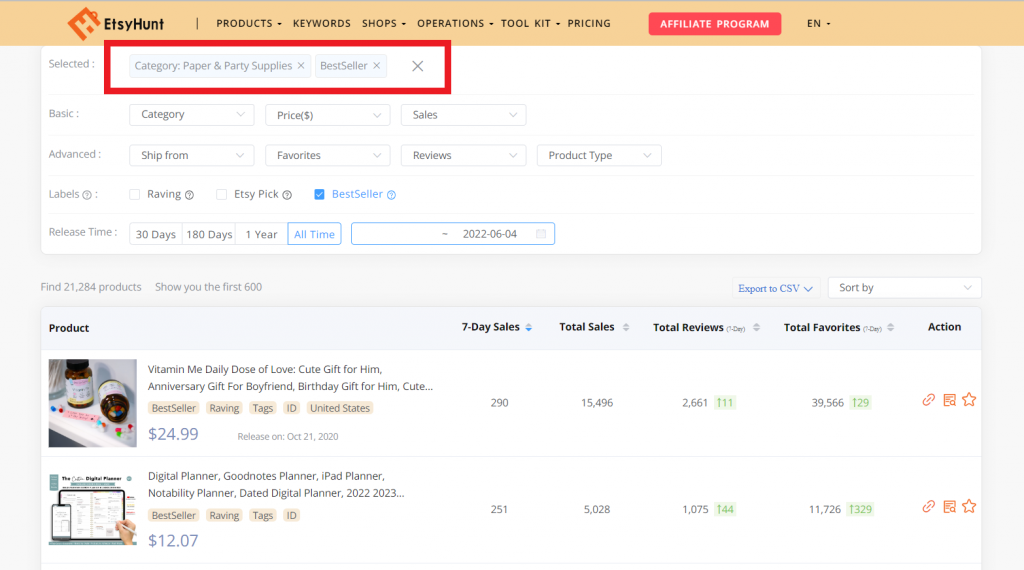
Task: Sort by 7-Day Sales column arrows
Action: click(529, 328)
